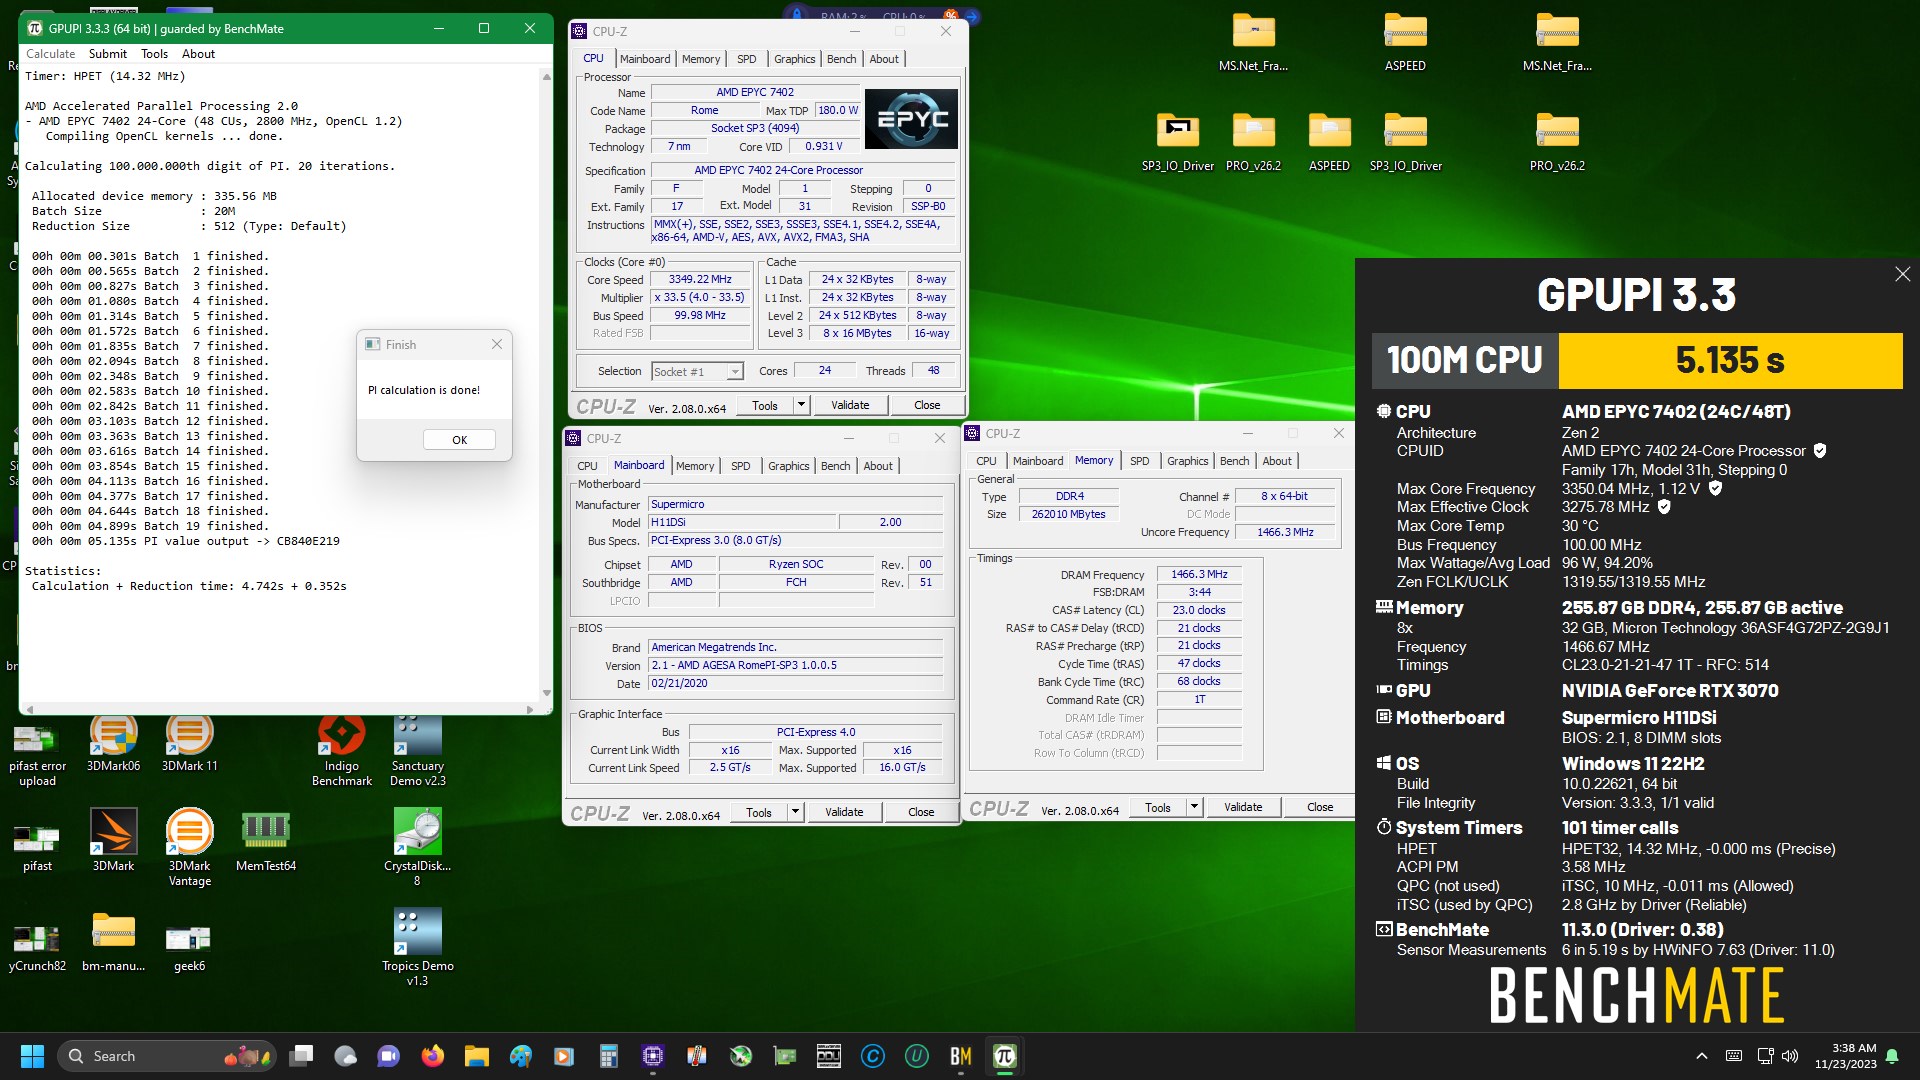Viewport: 1920px width, 1080px height.
Task: Select Memory tab in top CPU-Z window
Action: point(700,59)
